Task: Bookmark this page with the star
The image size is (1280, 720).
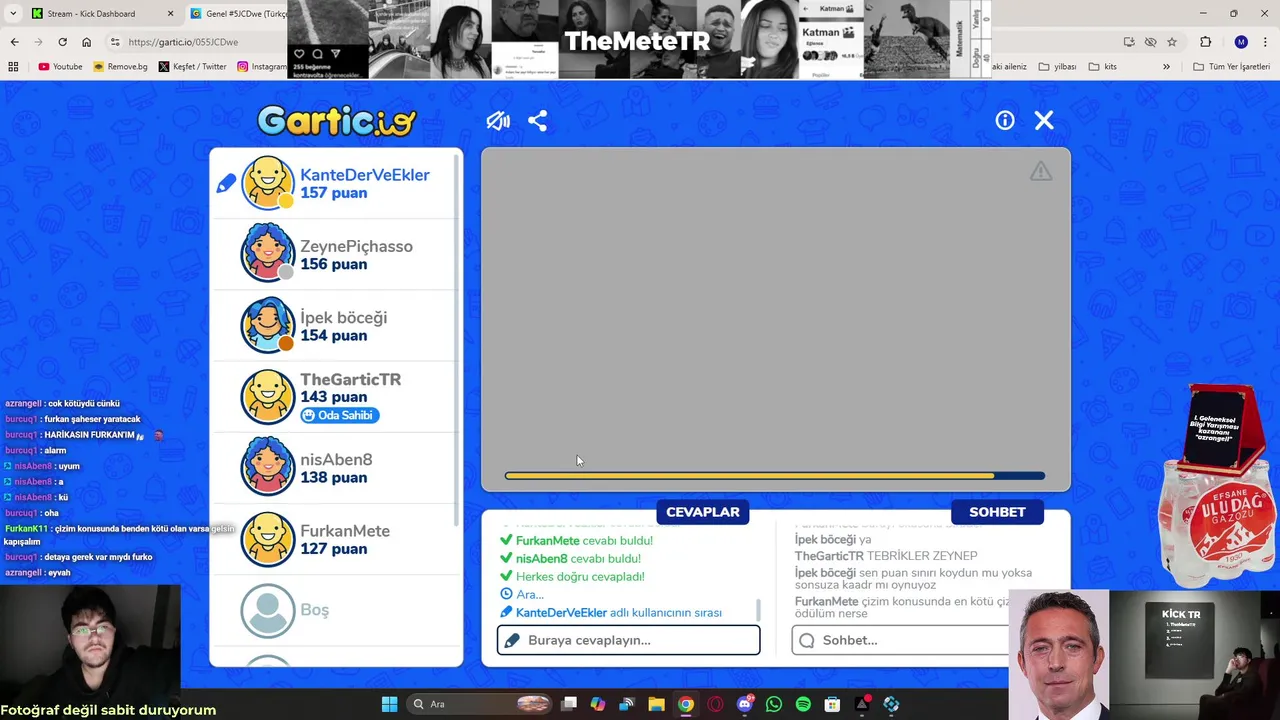Action: (x=1172, y=42)
